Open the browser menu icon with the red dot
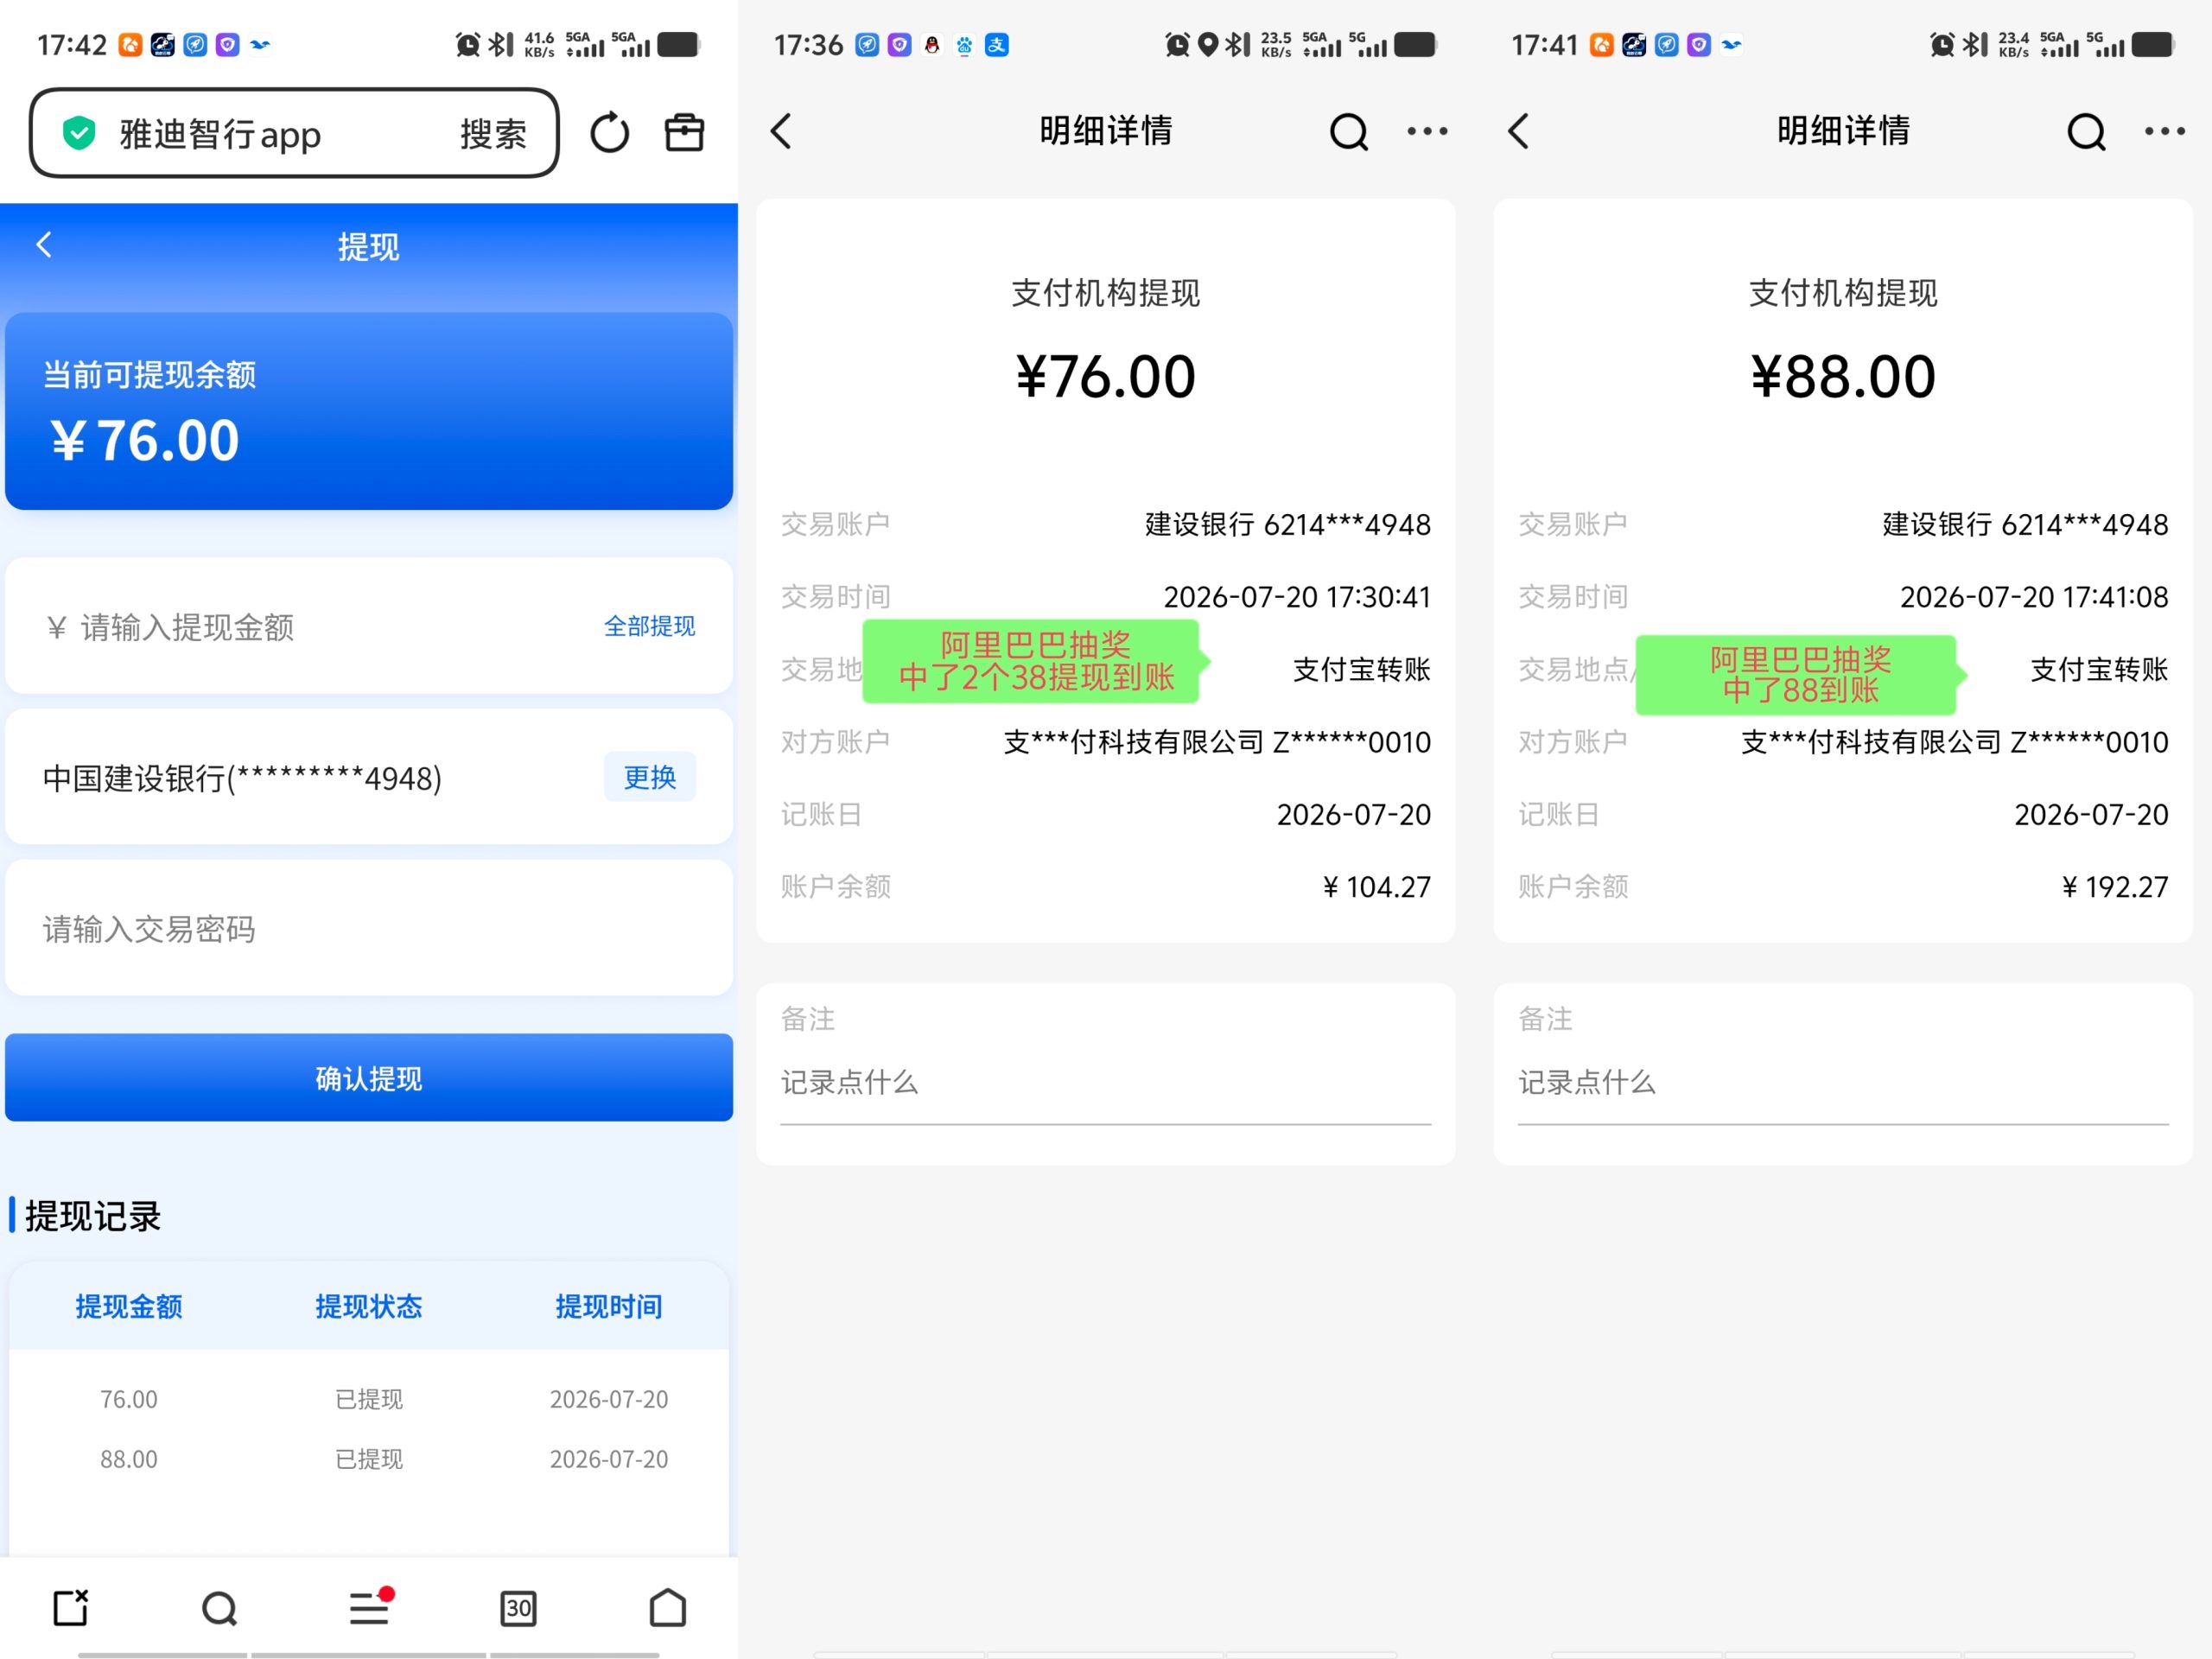 [x=370, y=1607]
